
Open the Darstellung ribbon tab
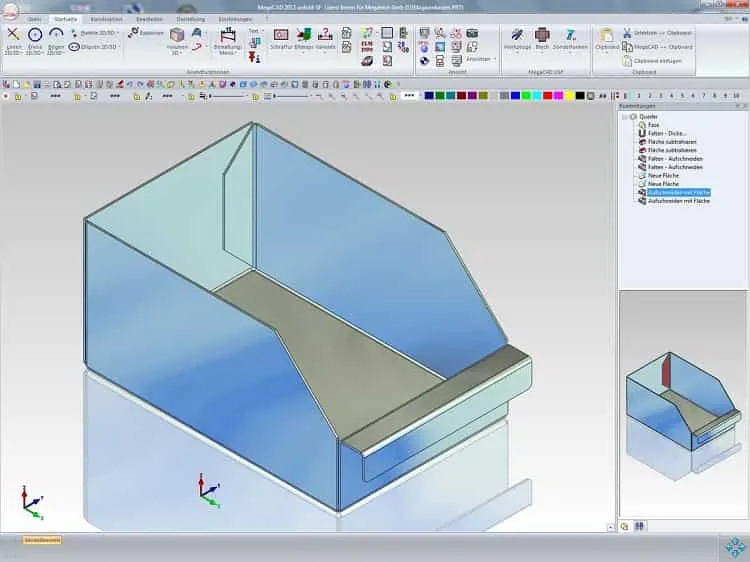point(190,19)
